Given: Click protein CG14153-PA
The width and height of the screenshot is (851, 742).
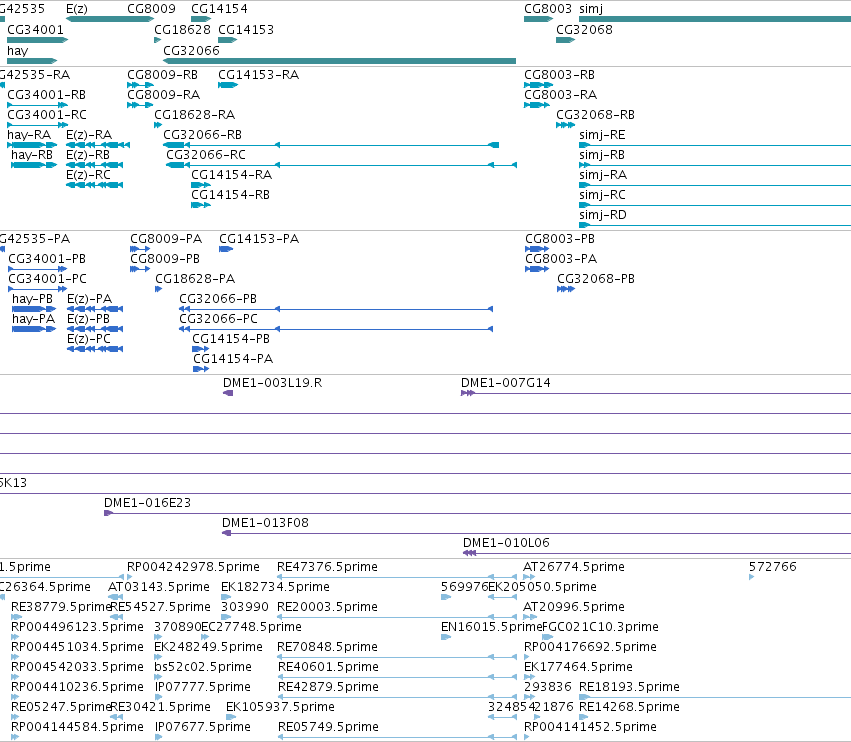Looking at the screenshot, I should [x=259, y=239].
